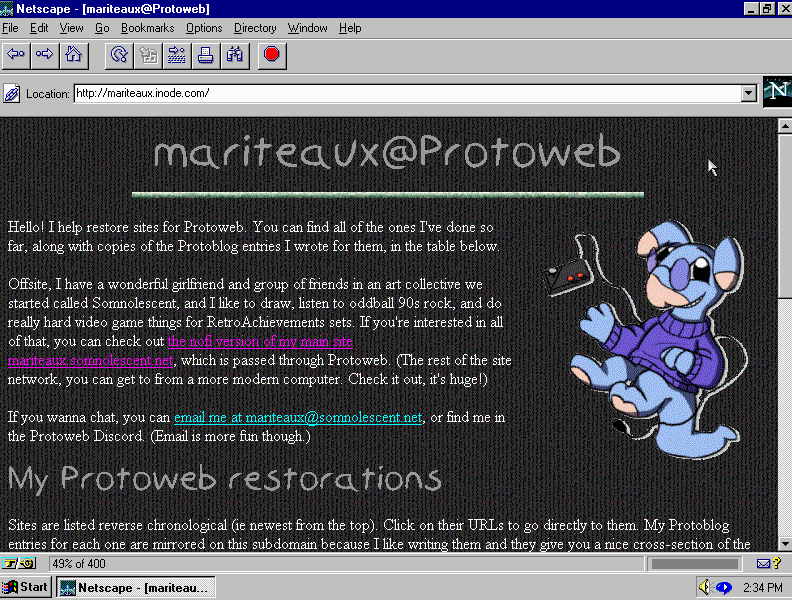Screen dimensions: 792x600
Task: Expand the Location URL dropdown arrow
Action: 748,93
